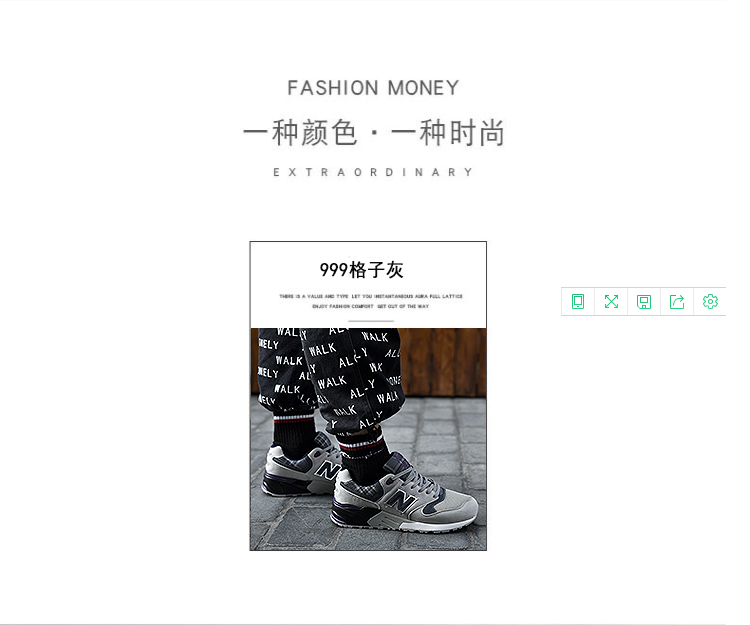
Task: Open settings via the green gear icon
Action: 710,302
